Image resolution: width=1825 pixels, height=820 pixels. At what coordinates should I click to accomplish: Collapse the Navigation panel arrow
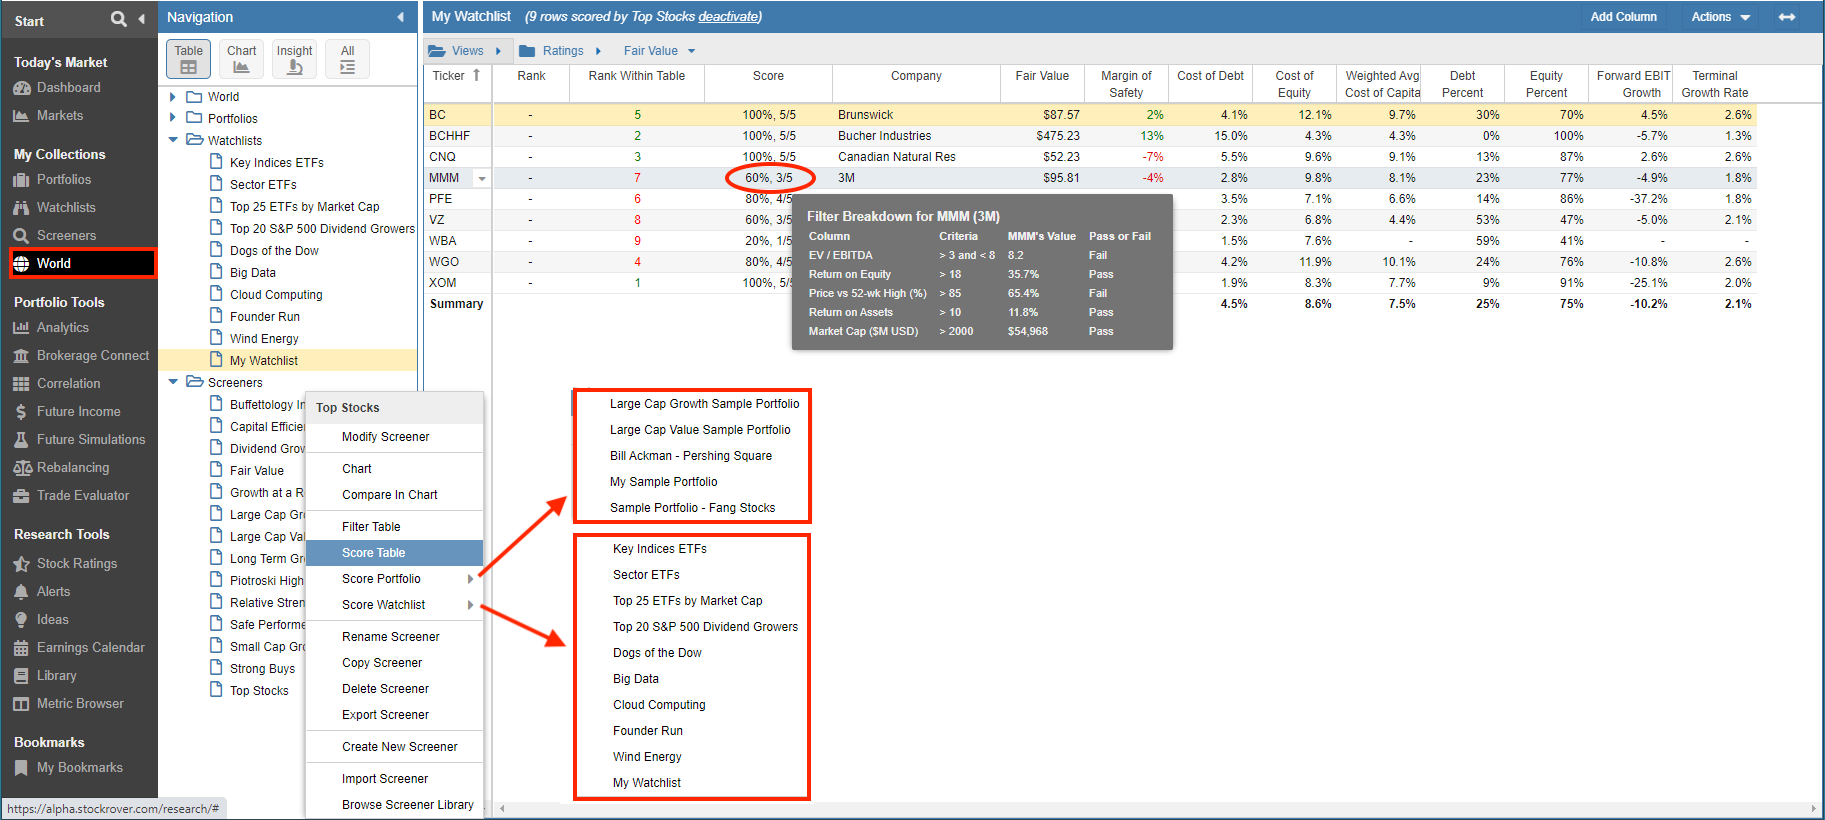(400, 17)
